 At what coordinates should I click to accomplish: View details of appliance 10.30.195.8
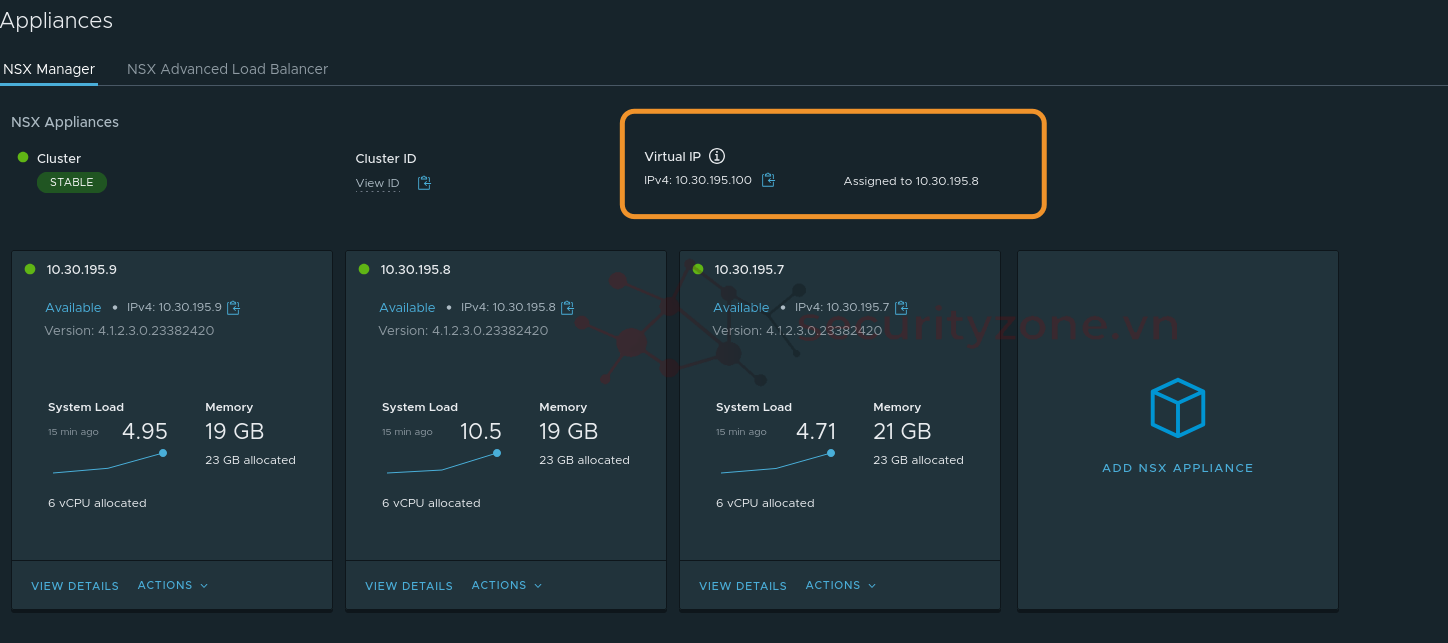pyautogui.click(x=409, y=586)
